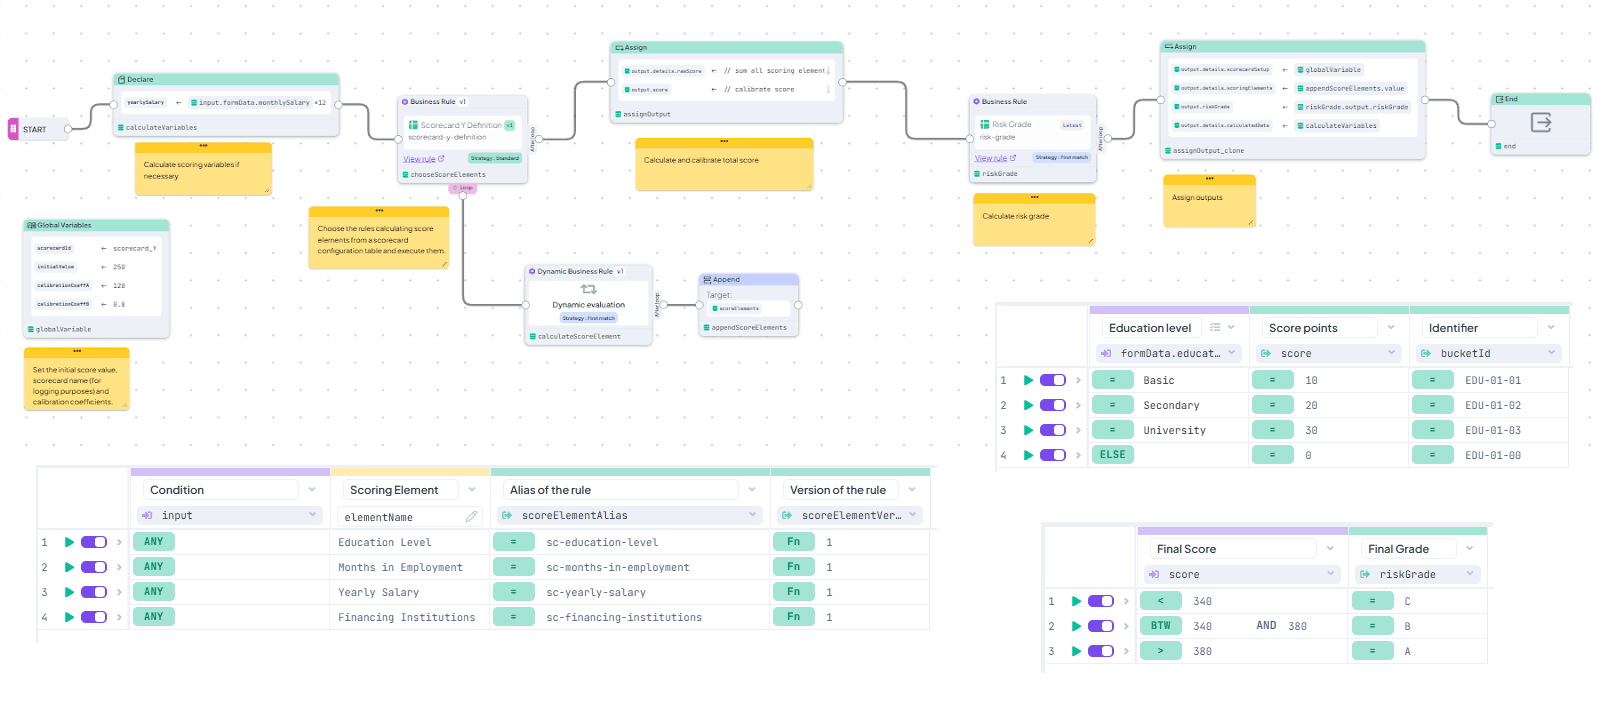The height and width of the screenshot is (716, 1600).
Task: Click the End node exit icon
Action: pyautogui.click(x=1541, y=122)
